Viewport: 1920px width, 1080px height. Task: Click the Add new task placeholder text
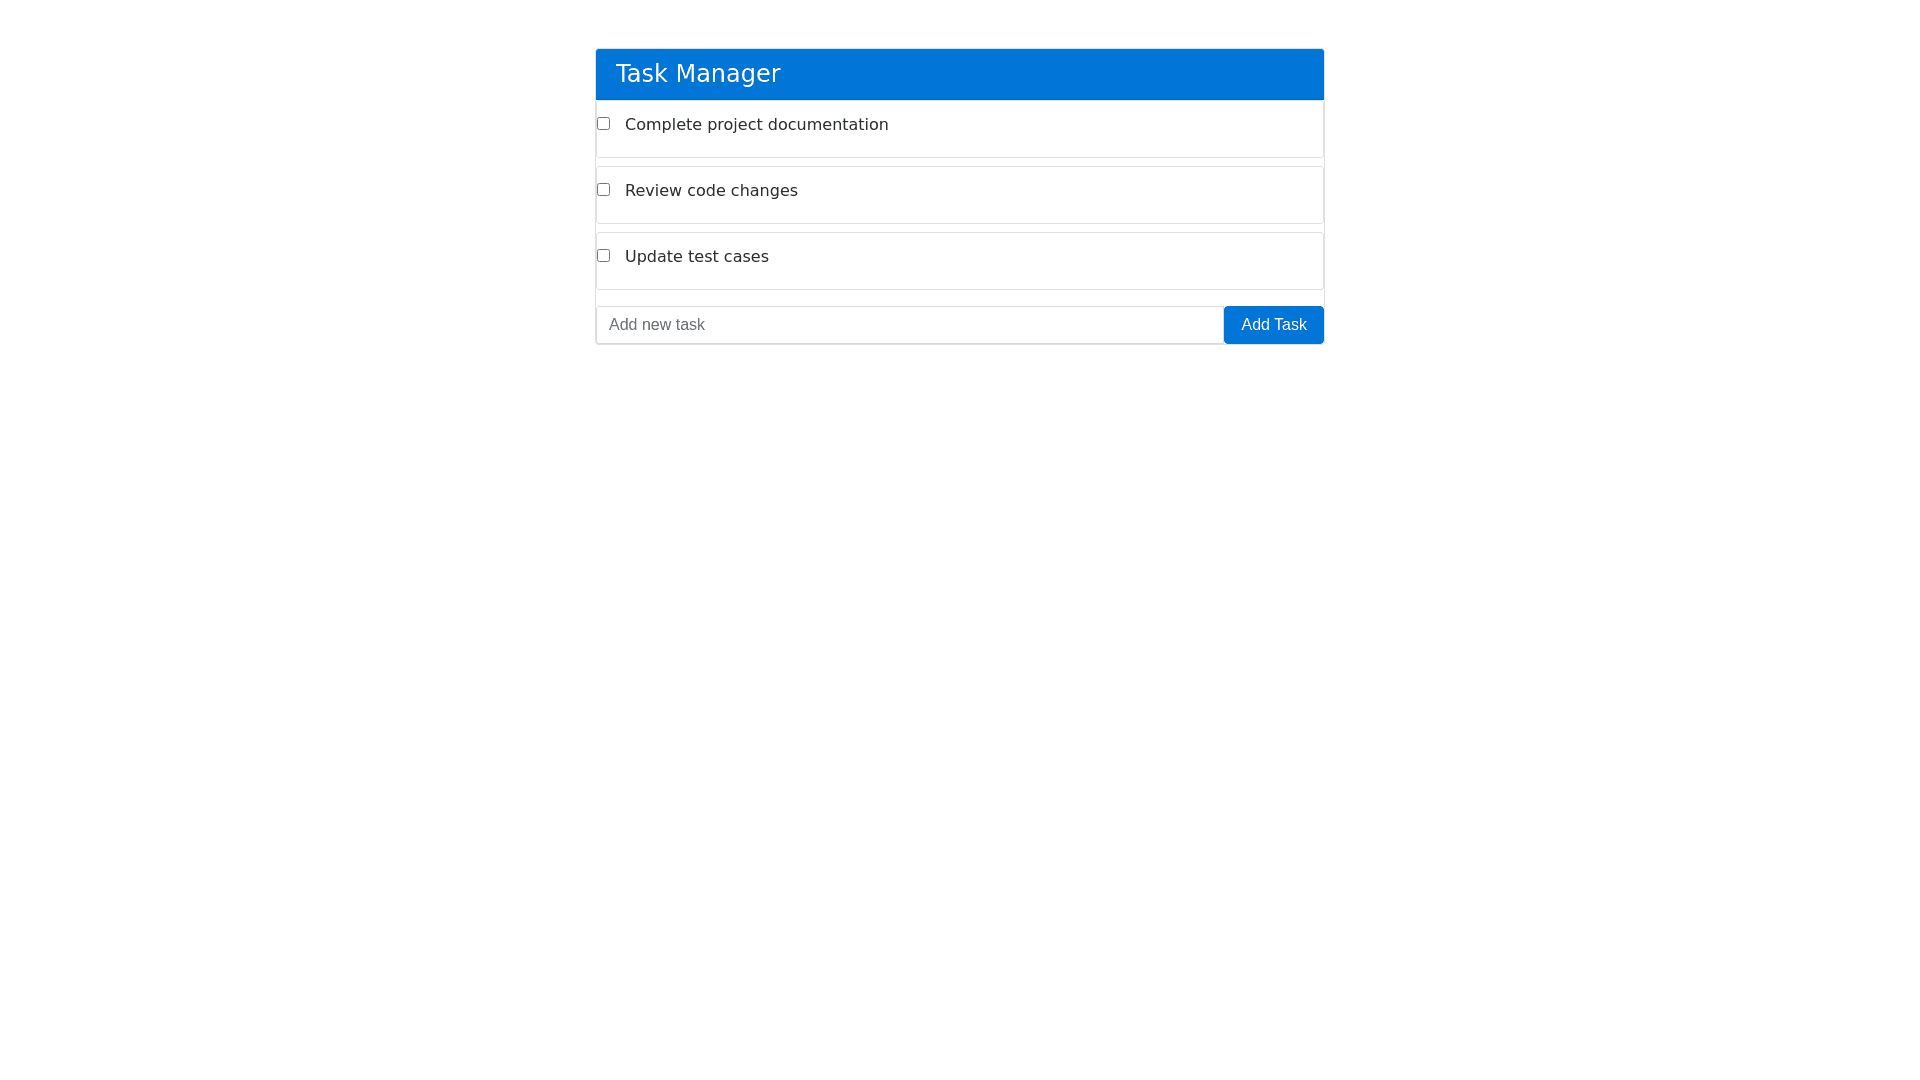tap(657, 325)
